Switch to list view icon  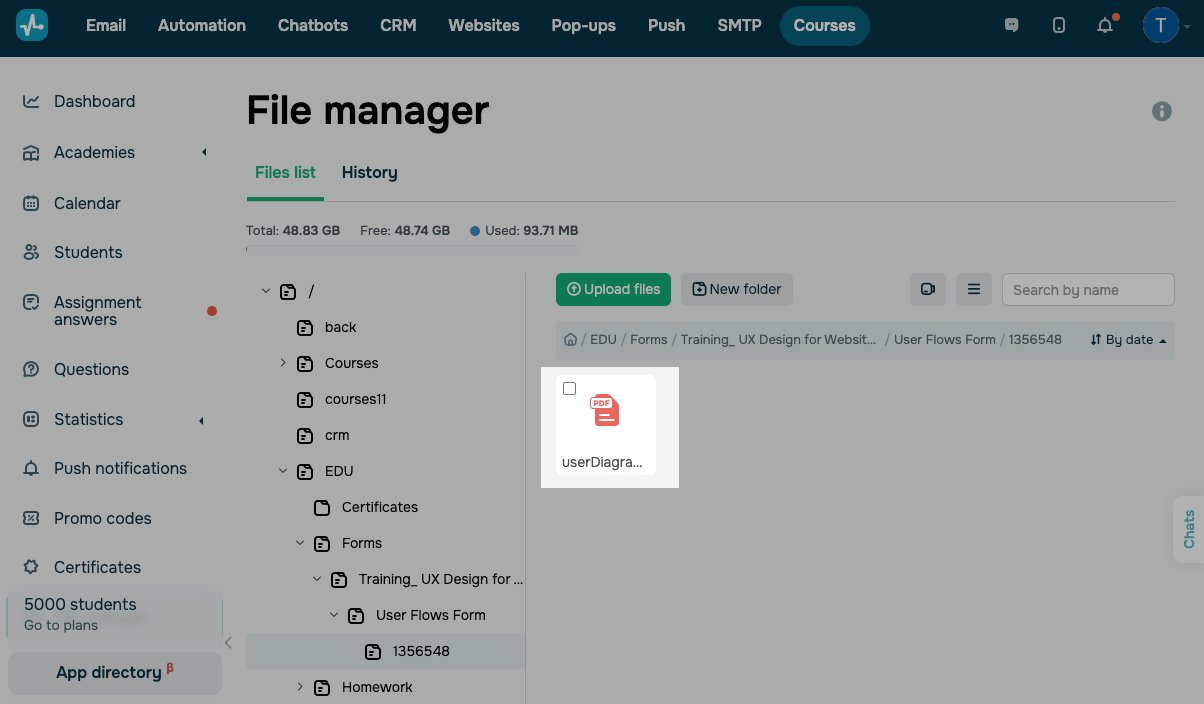coord(973,290)
